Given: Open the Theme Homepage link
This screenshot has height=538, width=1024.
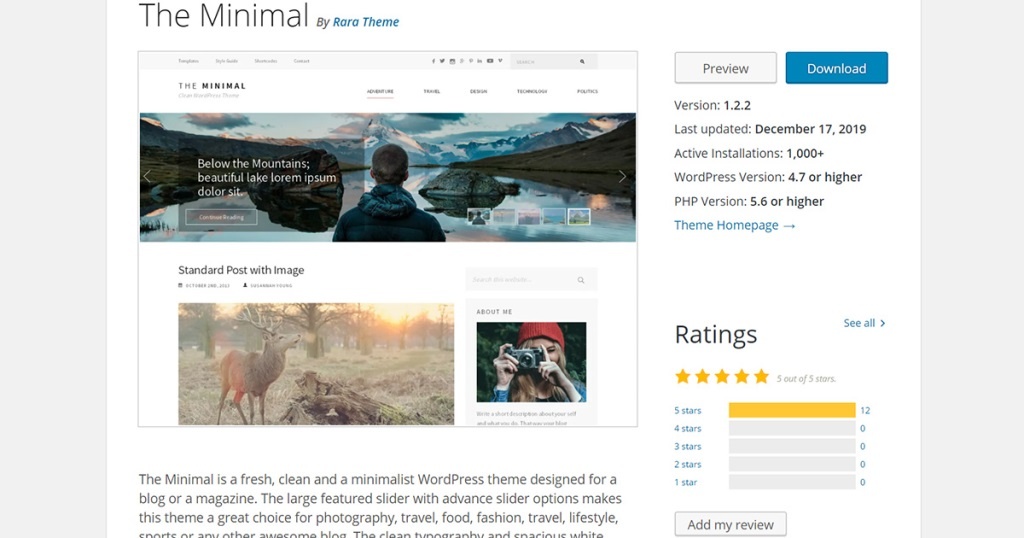Looking at the screenshot, I should (734, 225).
